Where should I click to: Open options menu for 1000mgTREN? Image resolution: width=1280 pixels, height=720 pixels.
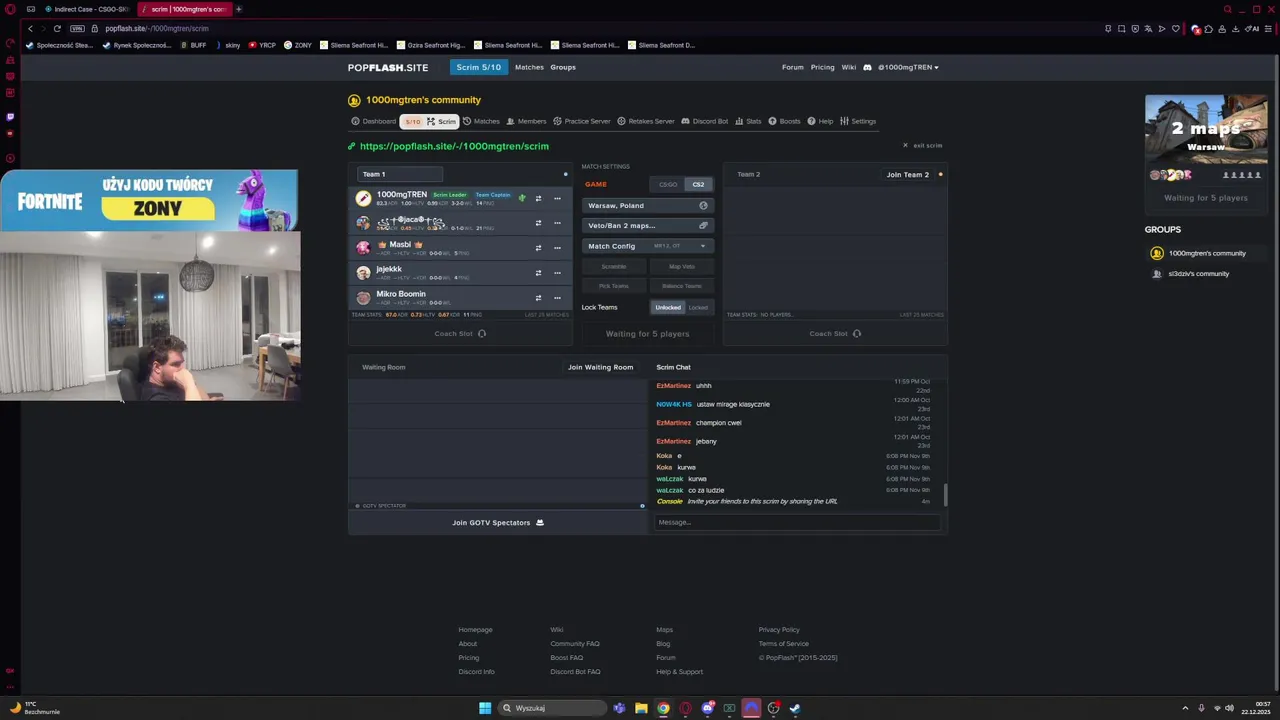(557, 198)
